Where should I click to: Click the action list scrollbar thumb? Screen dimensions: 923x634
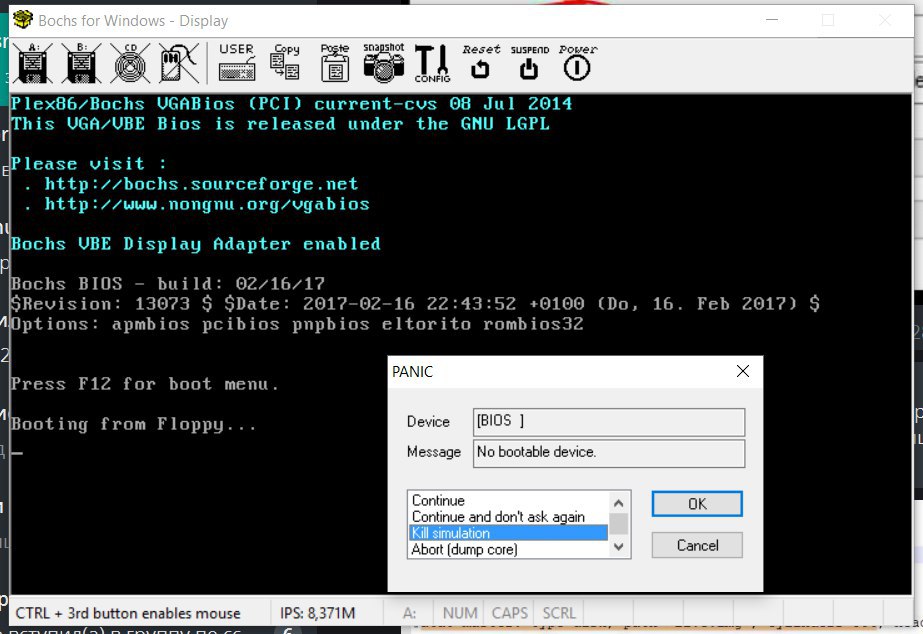click(x=618, y=523)
